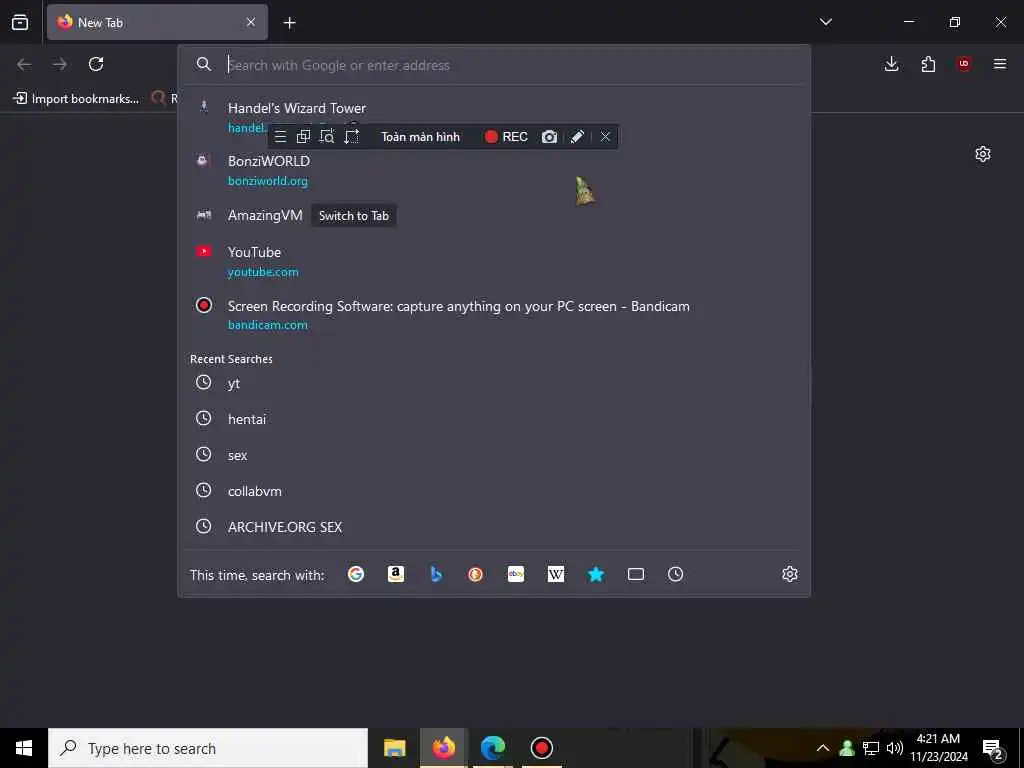Open Windows Start menu

click(x=24, y=748)
